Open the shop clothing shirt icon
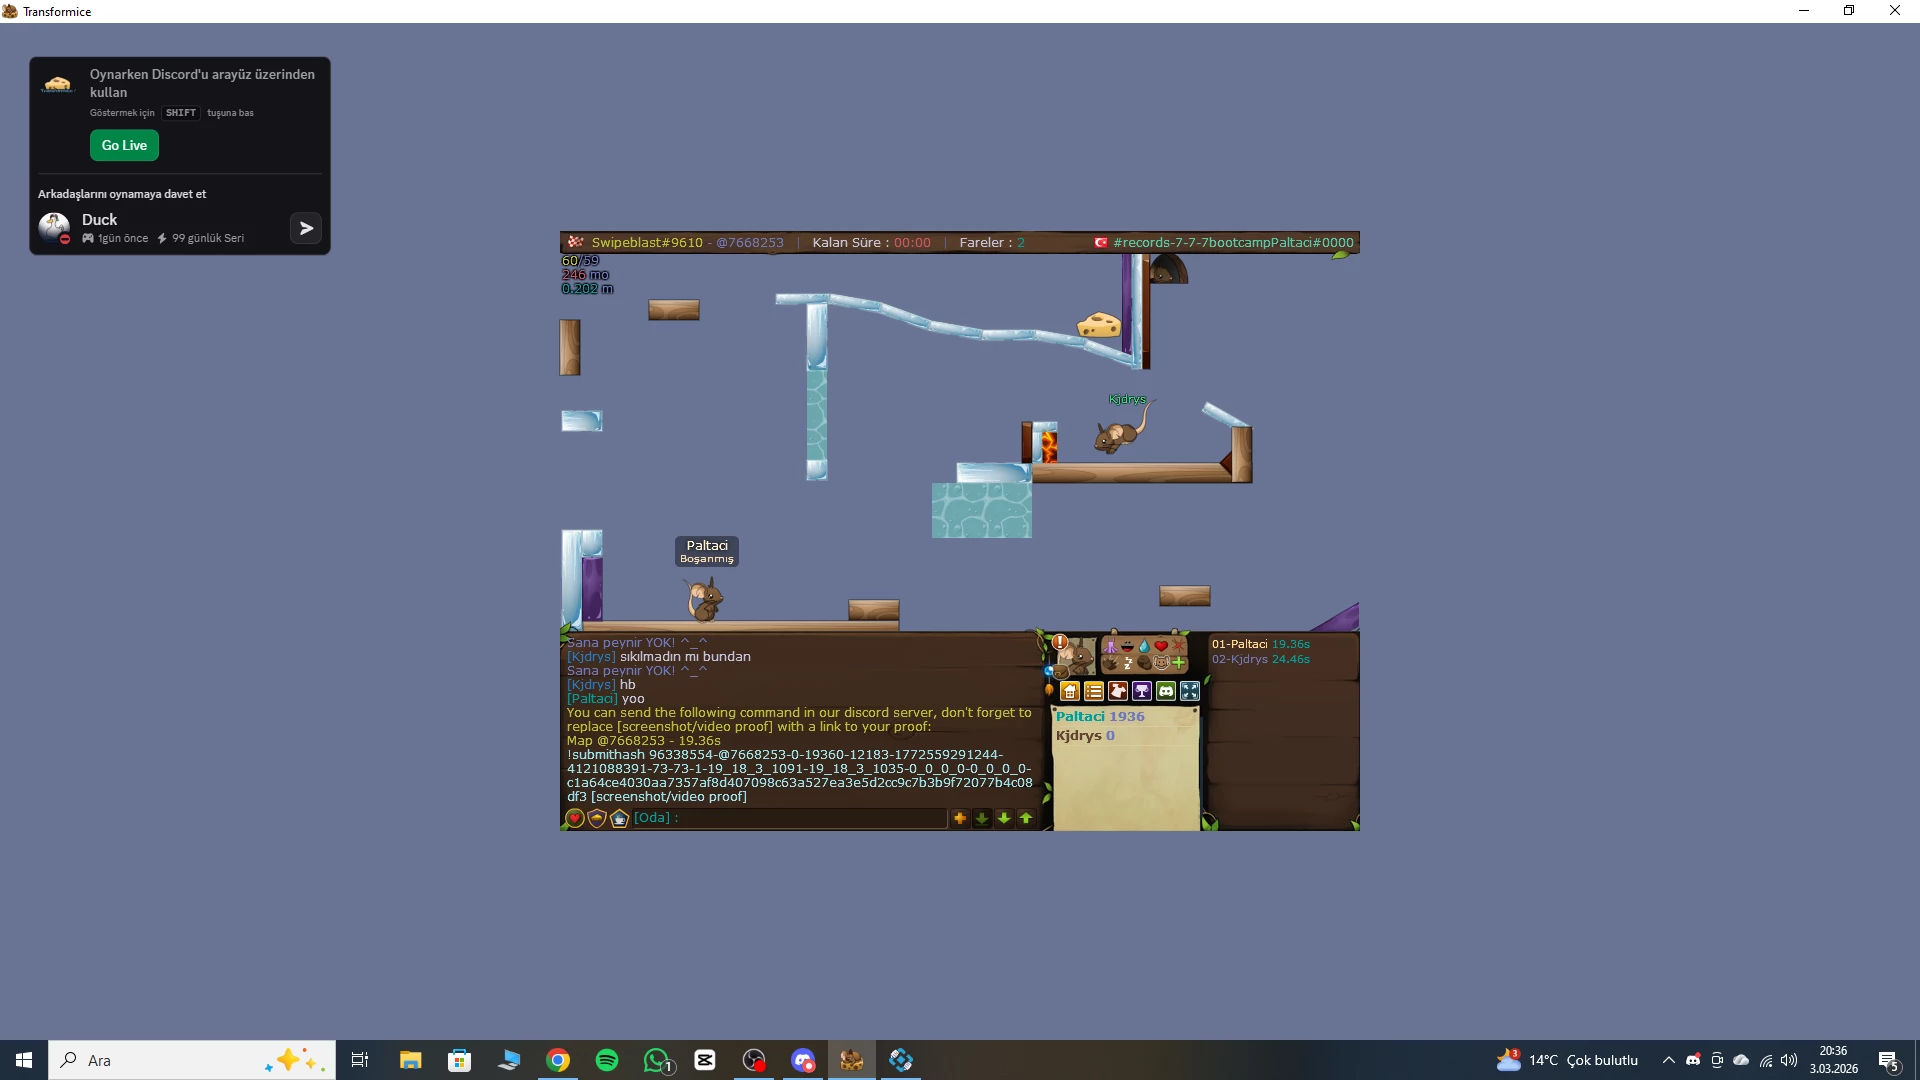 pos(1118,691)
